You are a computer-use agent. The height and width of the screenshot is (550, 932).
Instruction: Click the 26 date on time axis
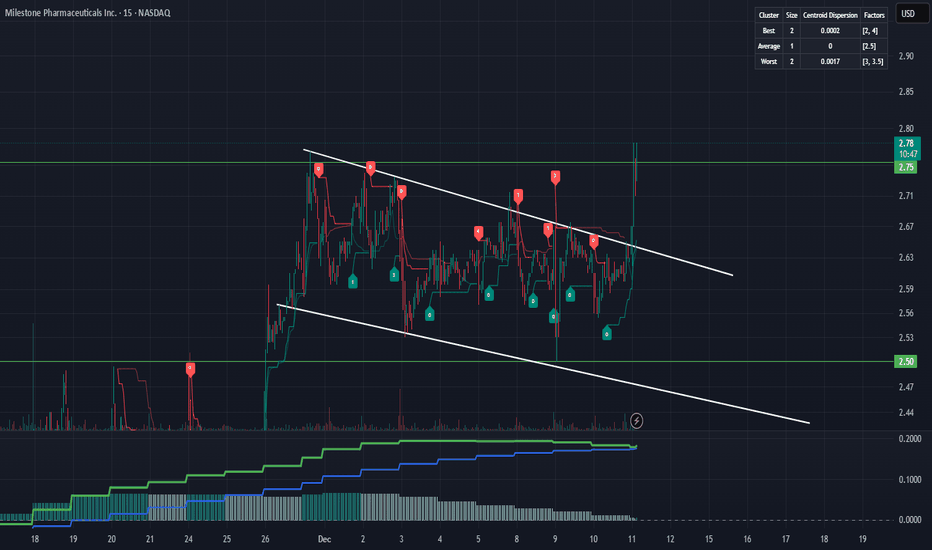coord(265,539)
